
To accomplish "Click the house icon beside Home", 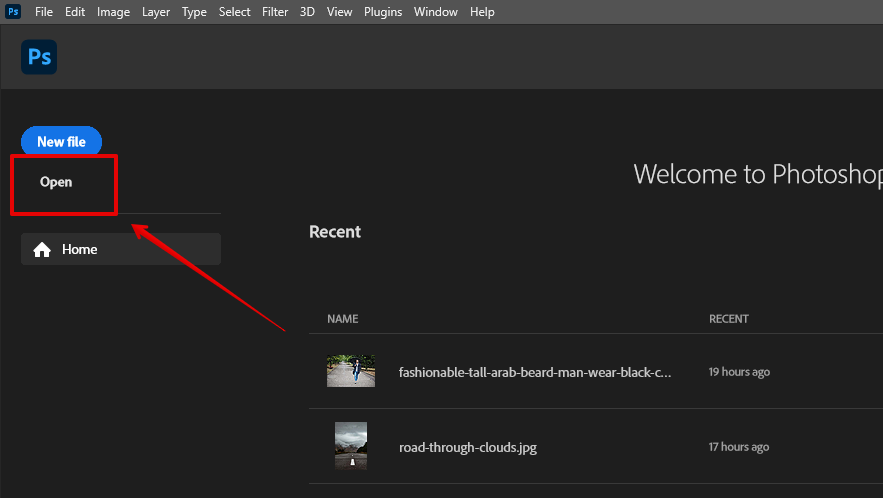I will tap(42, 250).
